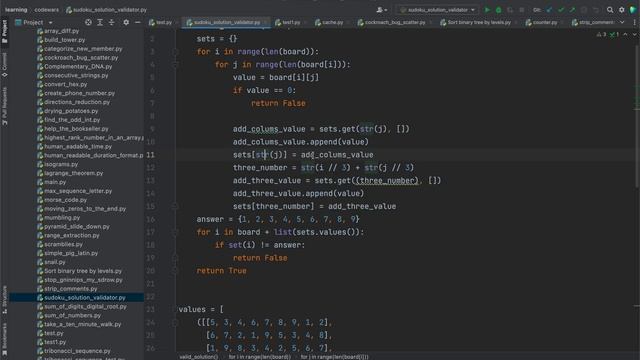The width and height of the screenshot is (640, 360).
Task: Click the Run with Coverage icon
Action: (x=510, y=10)
